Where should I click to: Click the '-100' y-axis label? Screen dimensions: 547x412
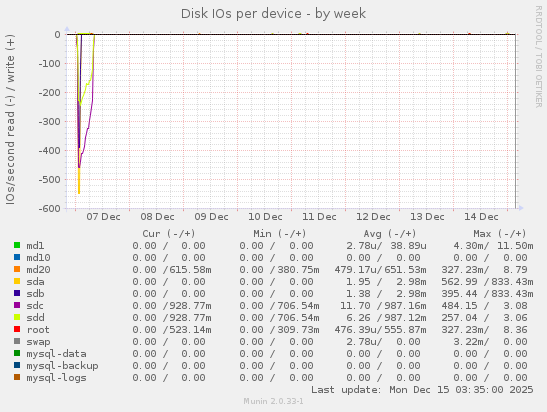(49, 63)
